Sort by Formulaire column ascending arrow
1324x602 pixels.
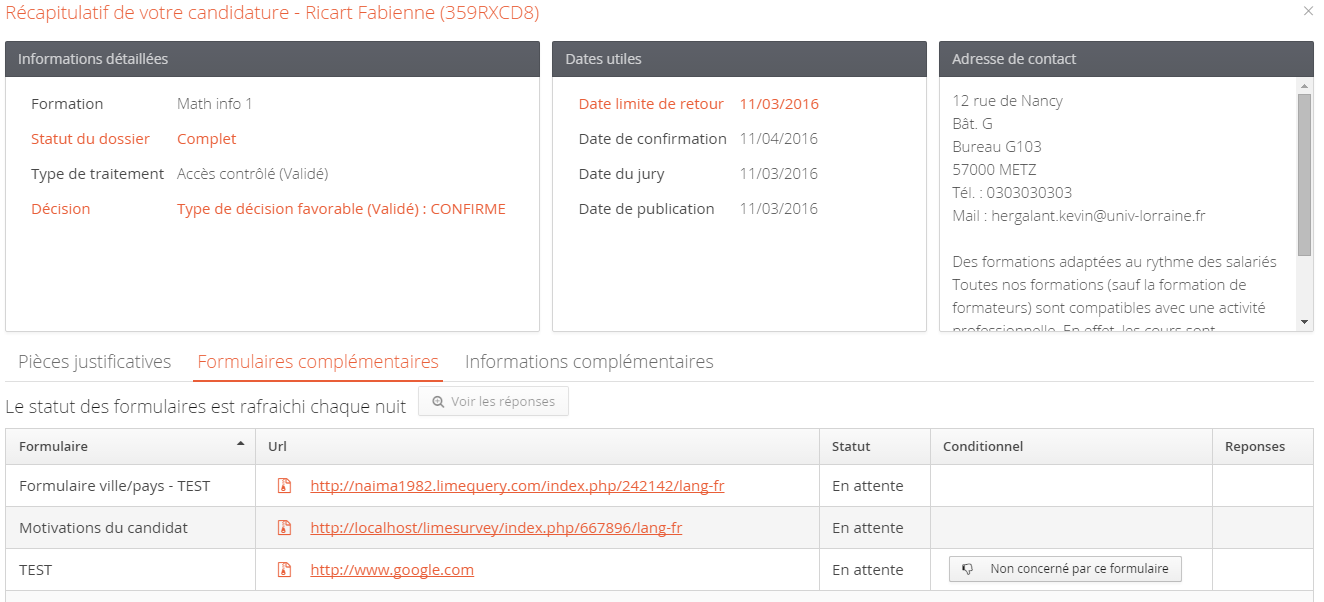(x=240, y=444)
